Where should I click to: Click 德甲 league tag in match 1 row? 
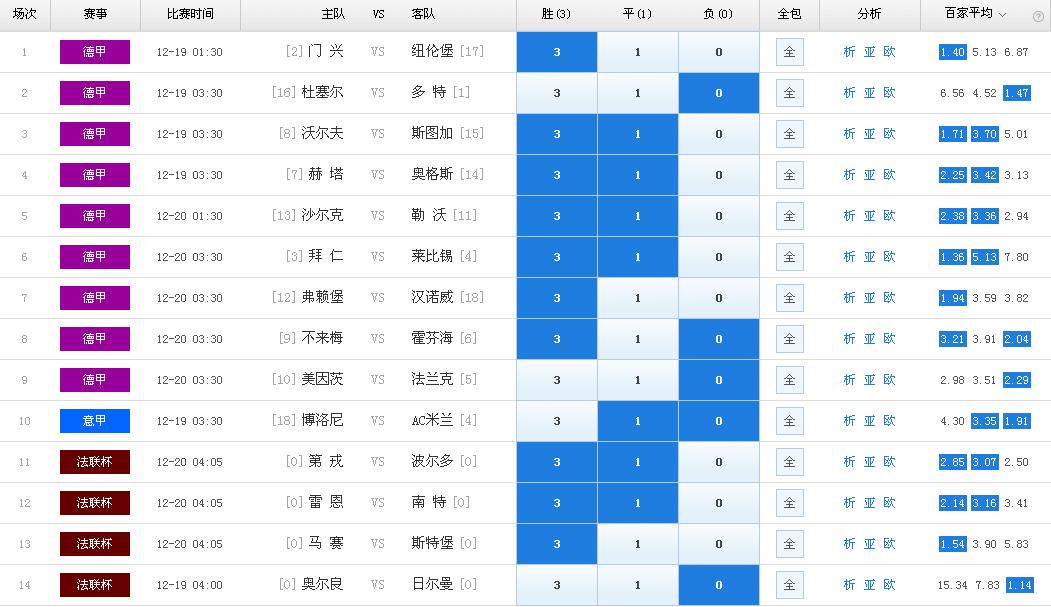click(95, 52)
